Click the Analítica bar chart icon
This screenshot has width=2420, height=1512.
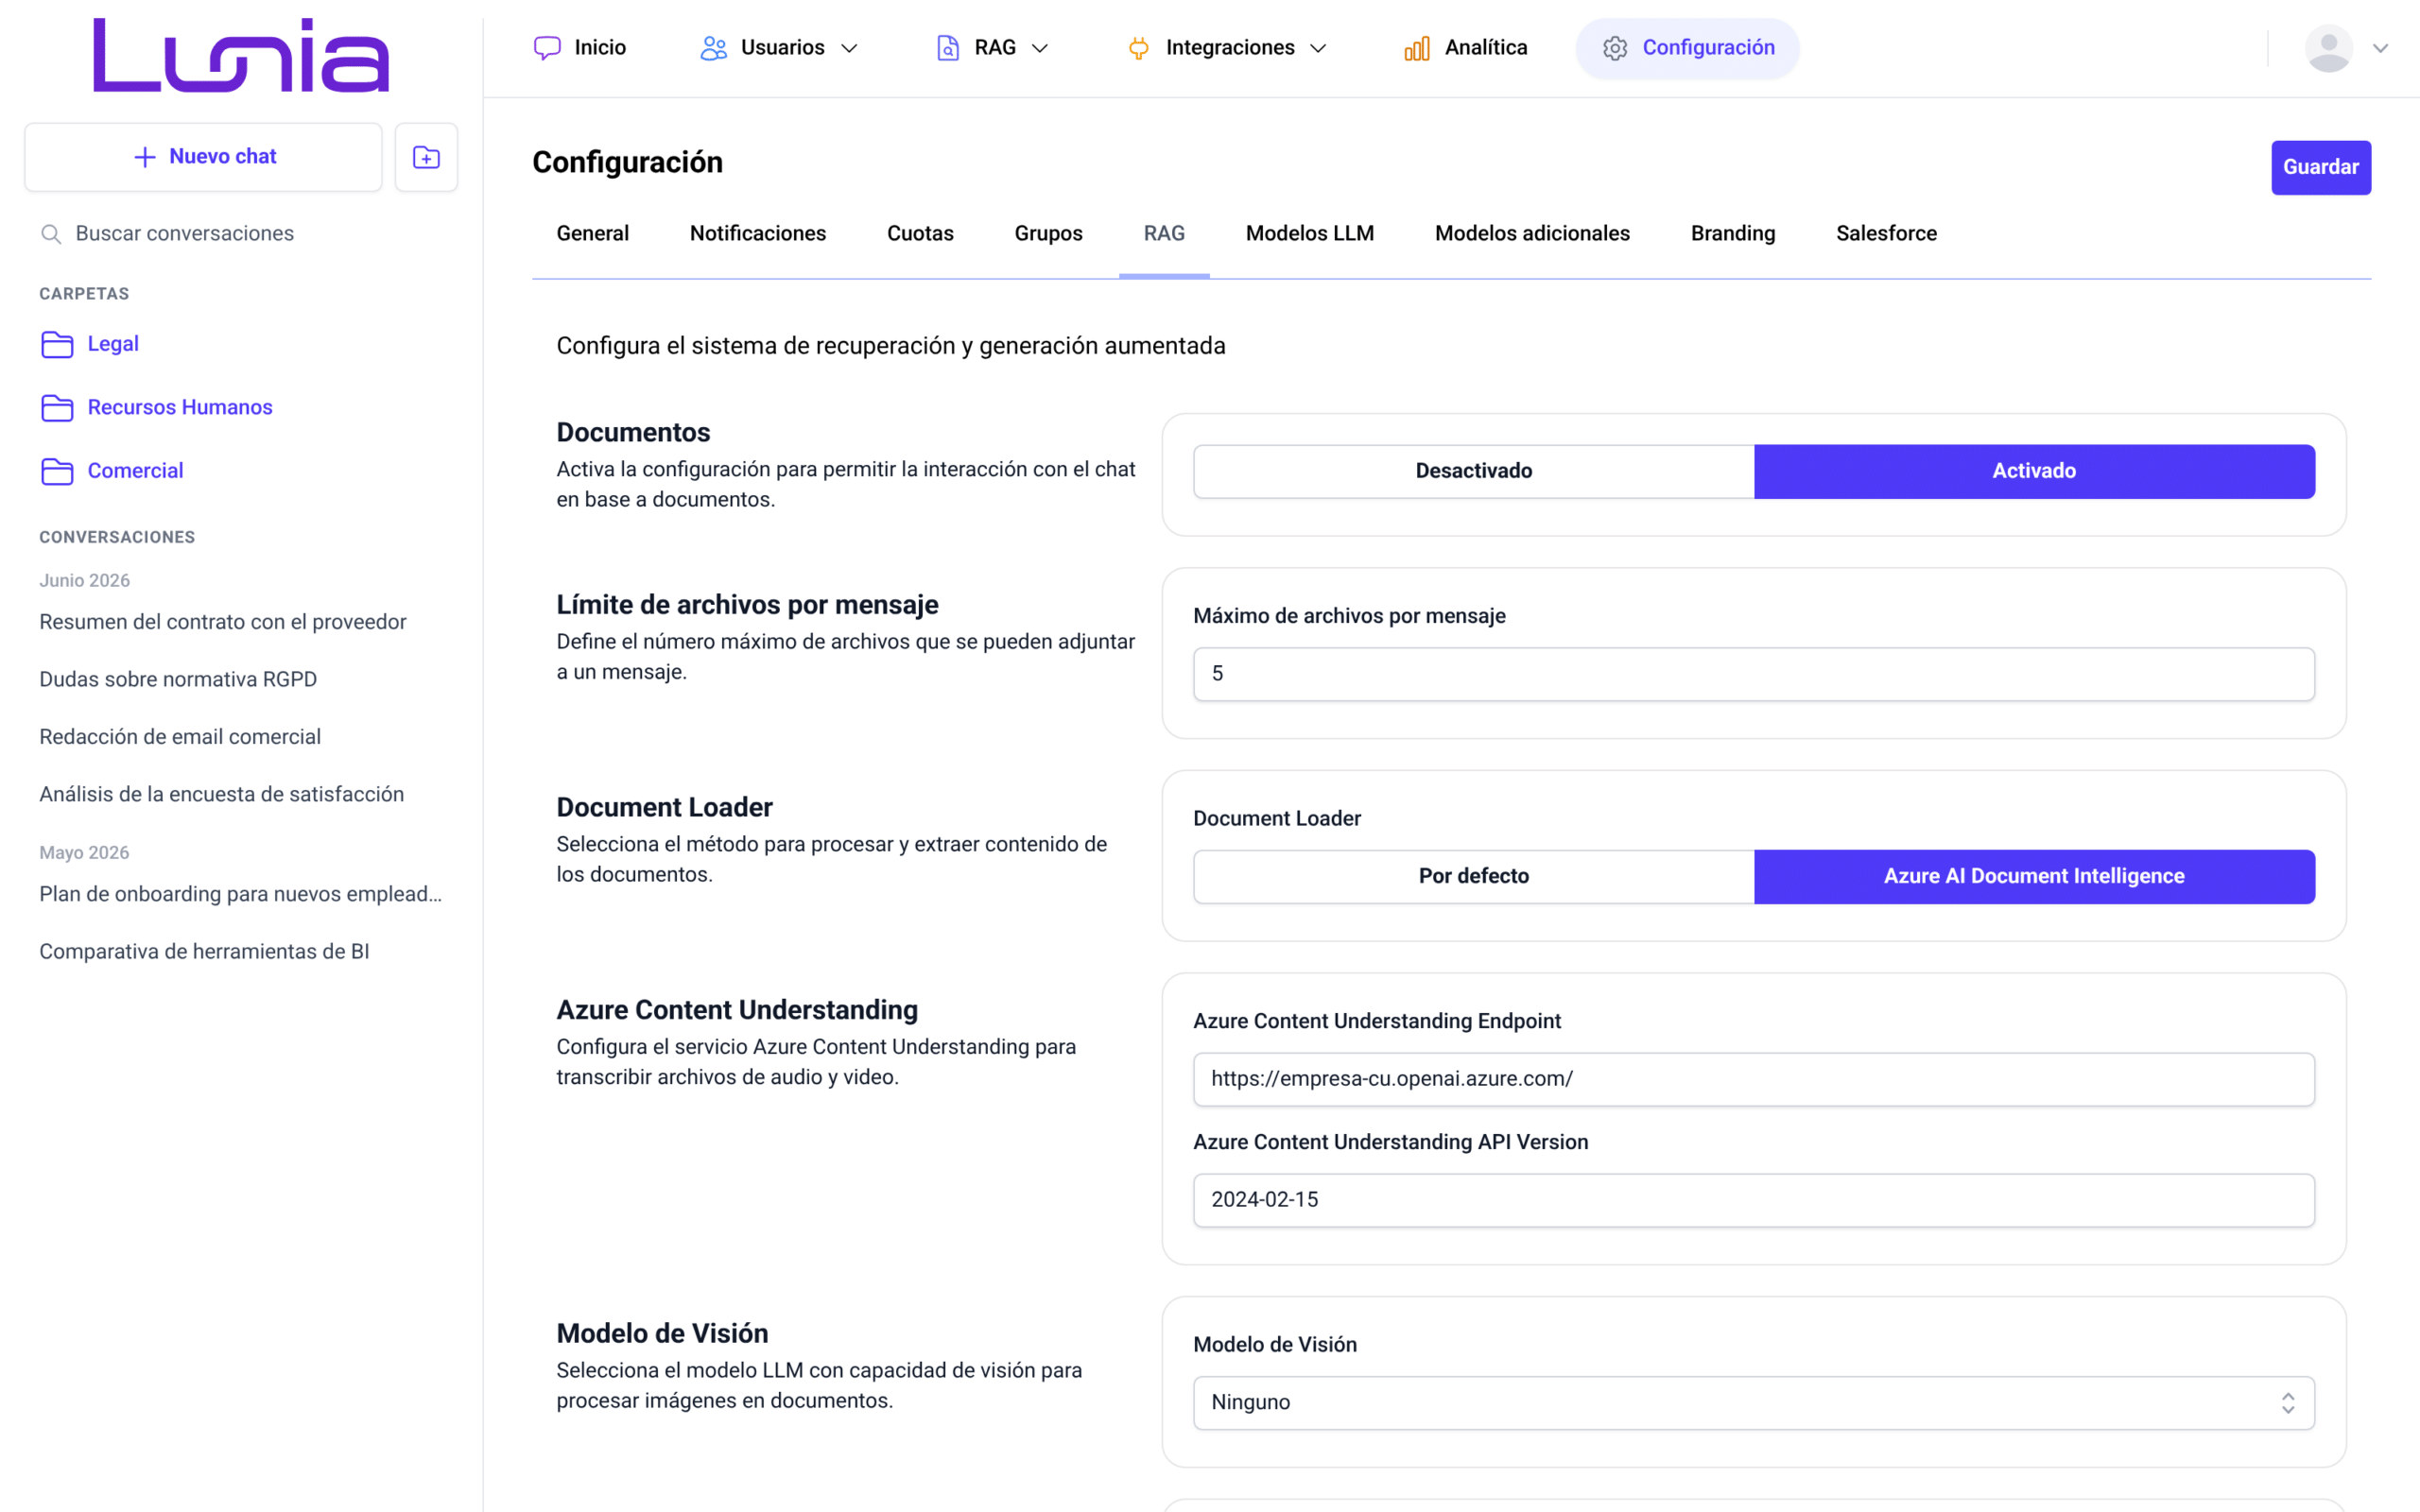click(x=1417, y=48)
